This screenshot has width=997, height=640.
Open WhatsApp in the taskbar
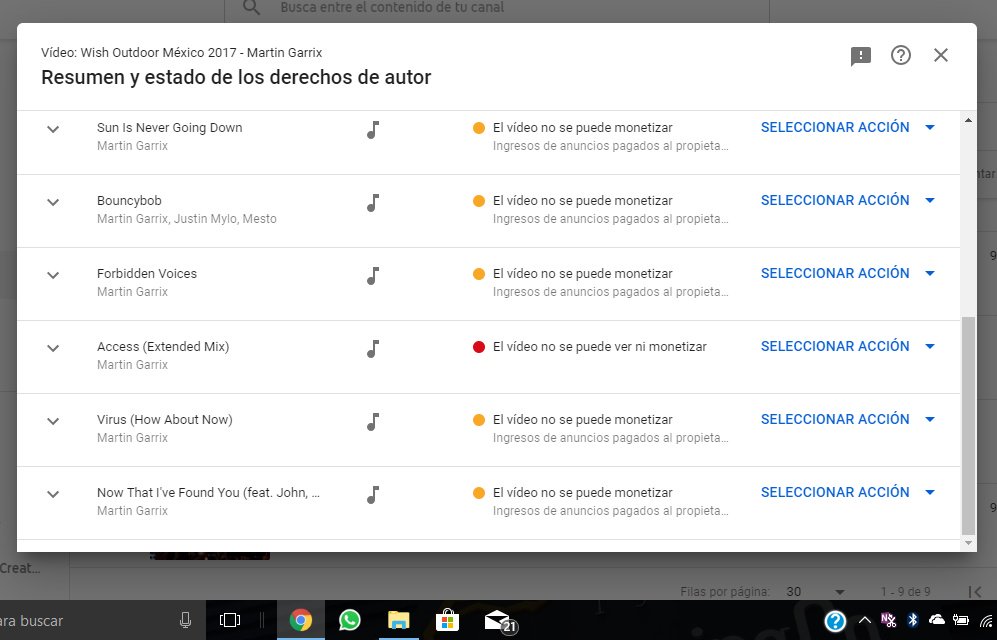tap(349, 620)
